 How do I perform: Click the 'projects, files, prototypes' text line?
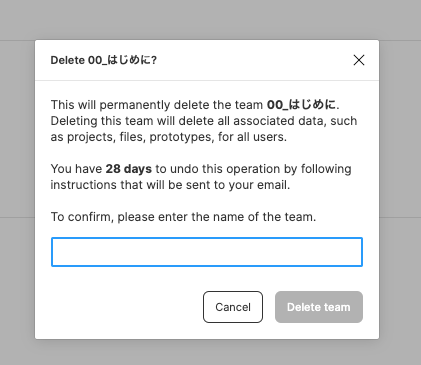tap(169, 137)
